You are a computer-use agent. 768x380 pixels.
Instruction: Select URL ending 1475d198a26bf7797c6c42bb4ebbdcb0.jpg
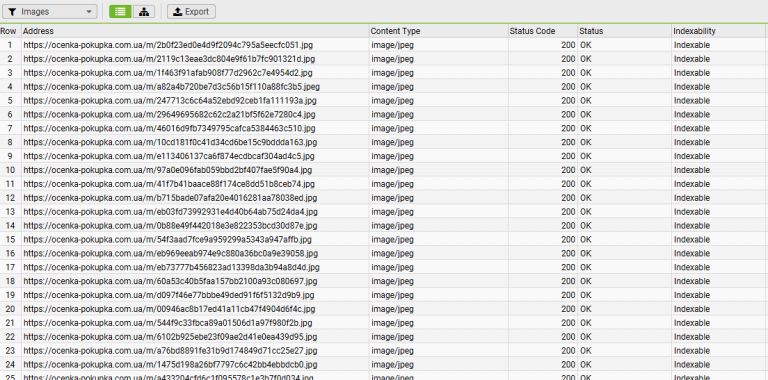click(170, 365)
